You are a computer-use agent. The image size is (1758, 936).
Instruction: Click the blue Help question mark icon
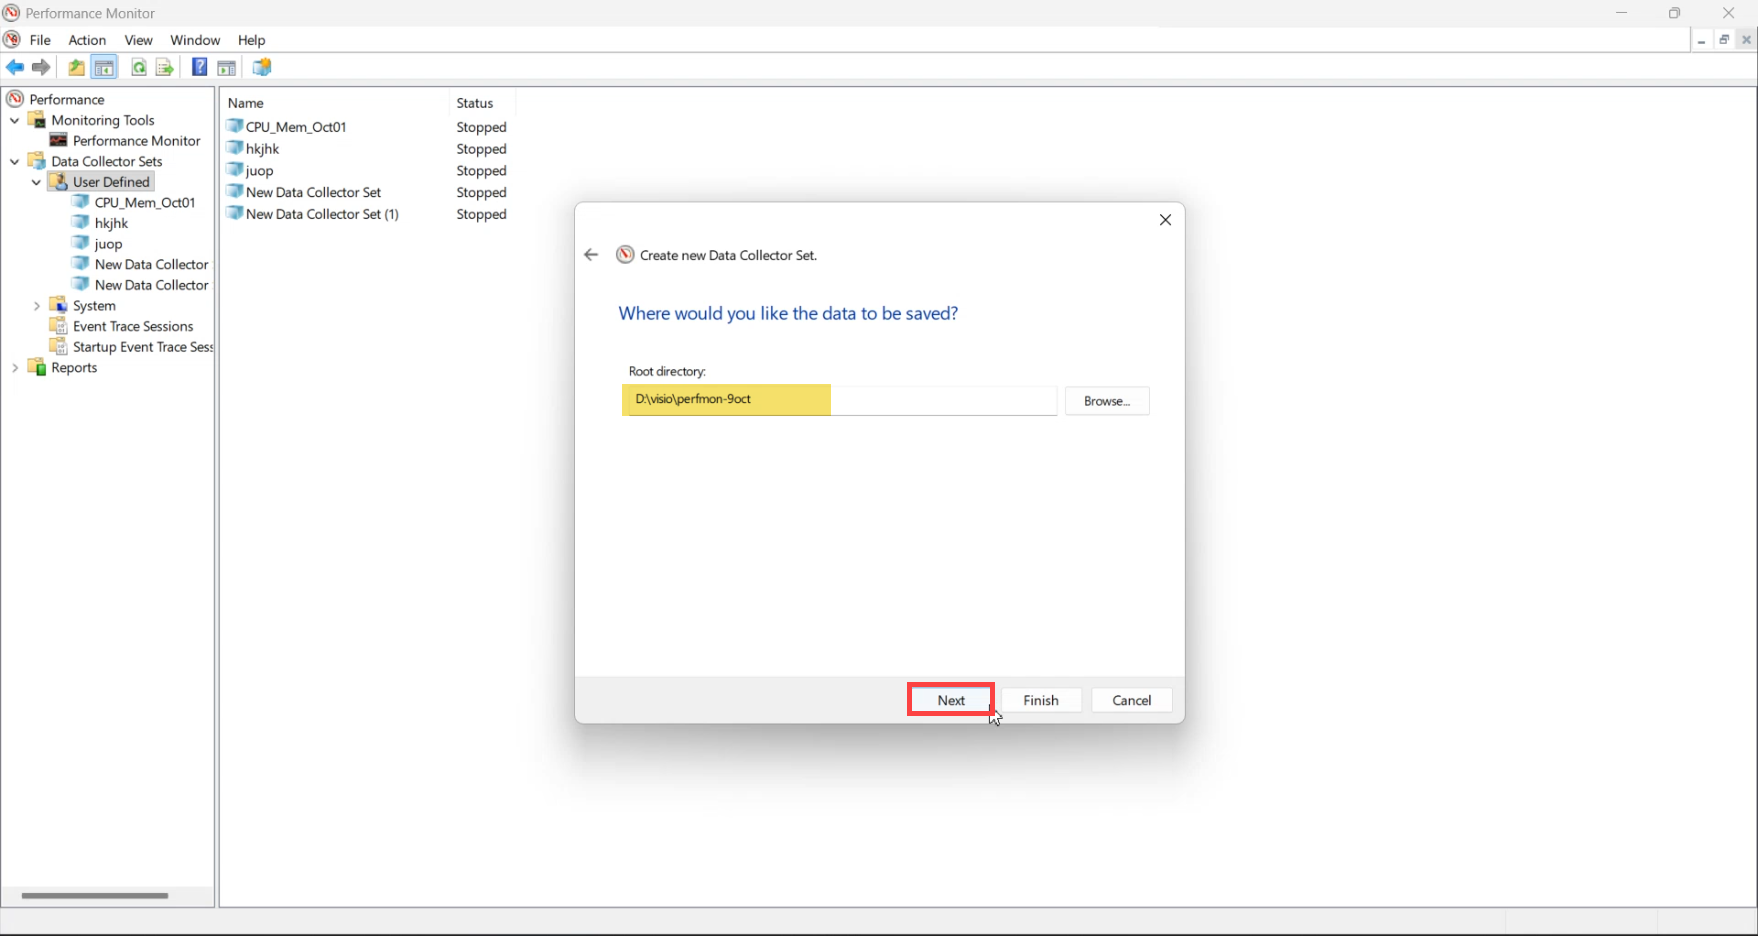200,67
